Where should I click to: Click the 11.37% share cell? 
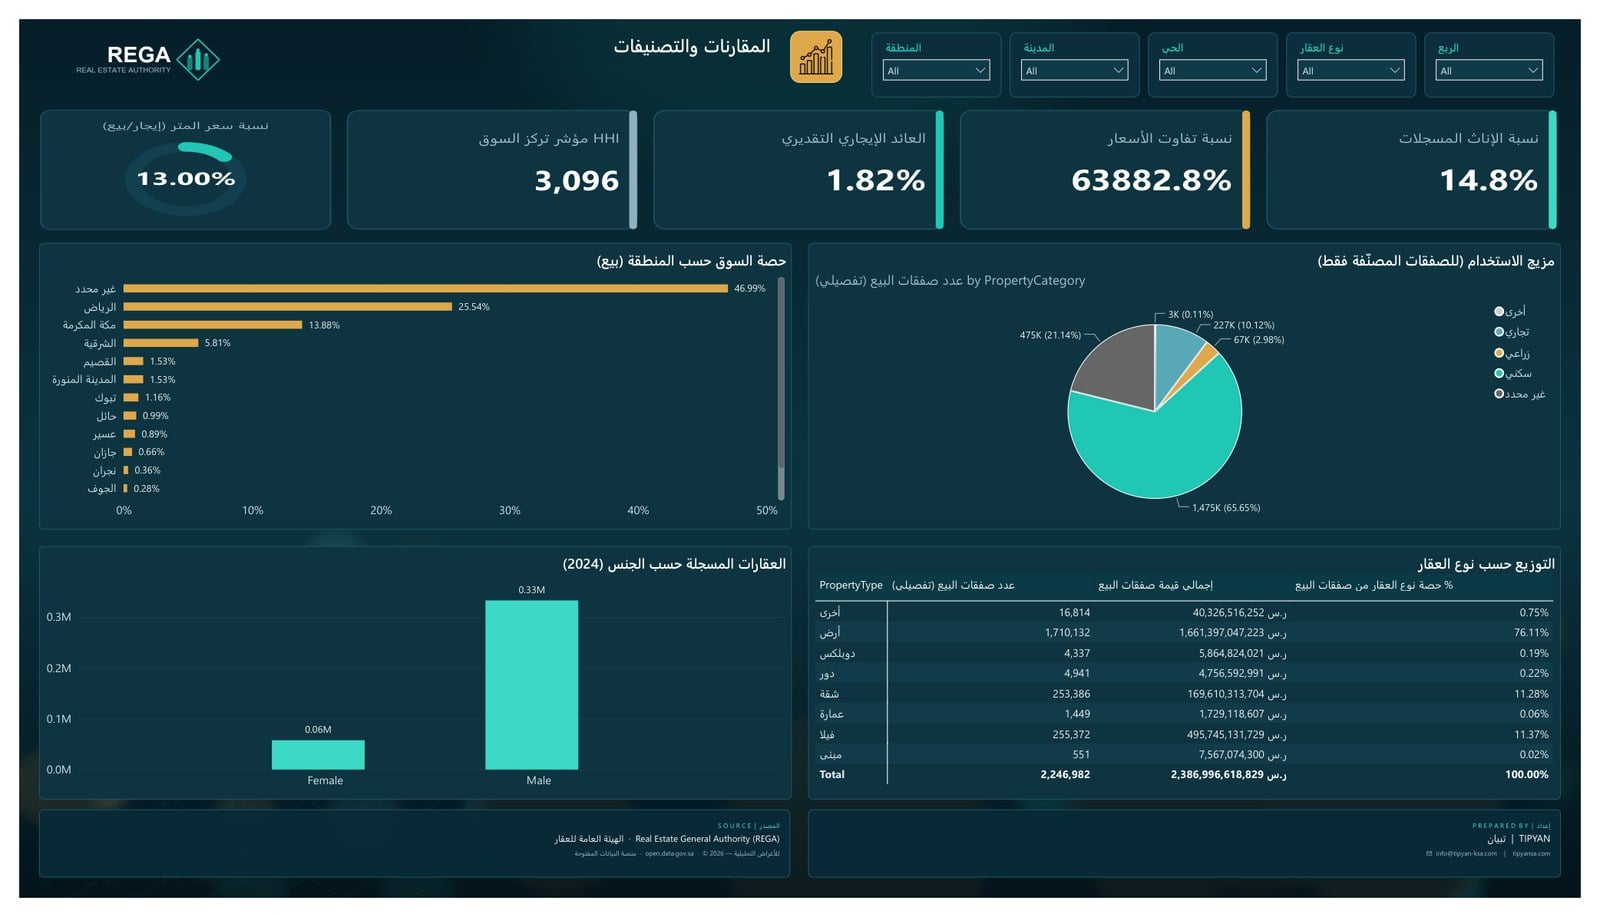pyautogui.click(x=1531, y=735)
